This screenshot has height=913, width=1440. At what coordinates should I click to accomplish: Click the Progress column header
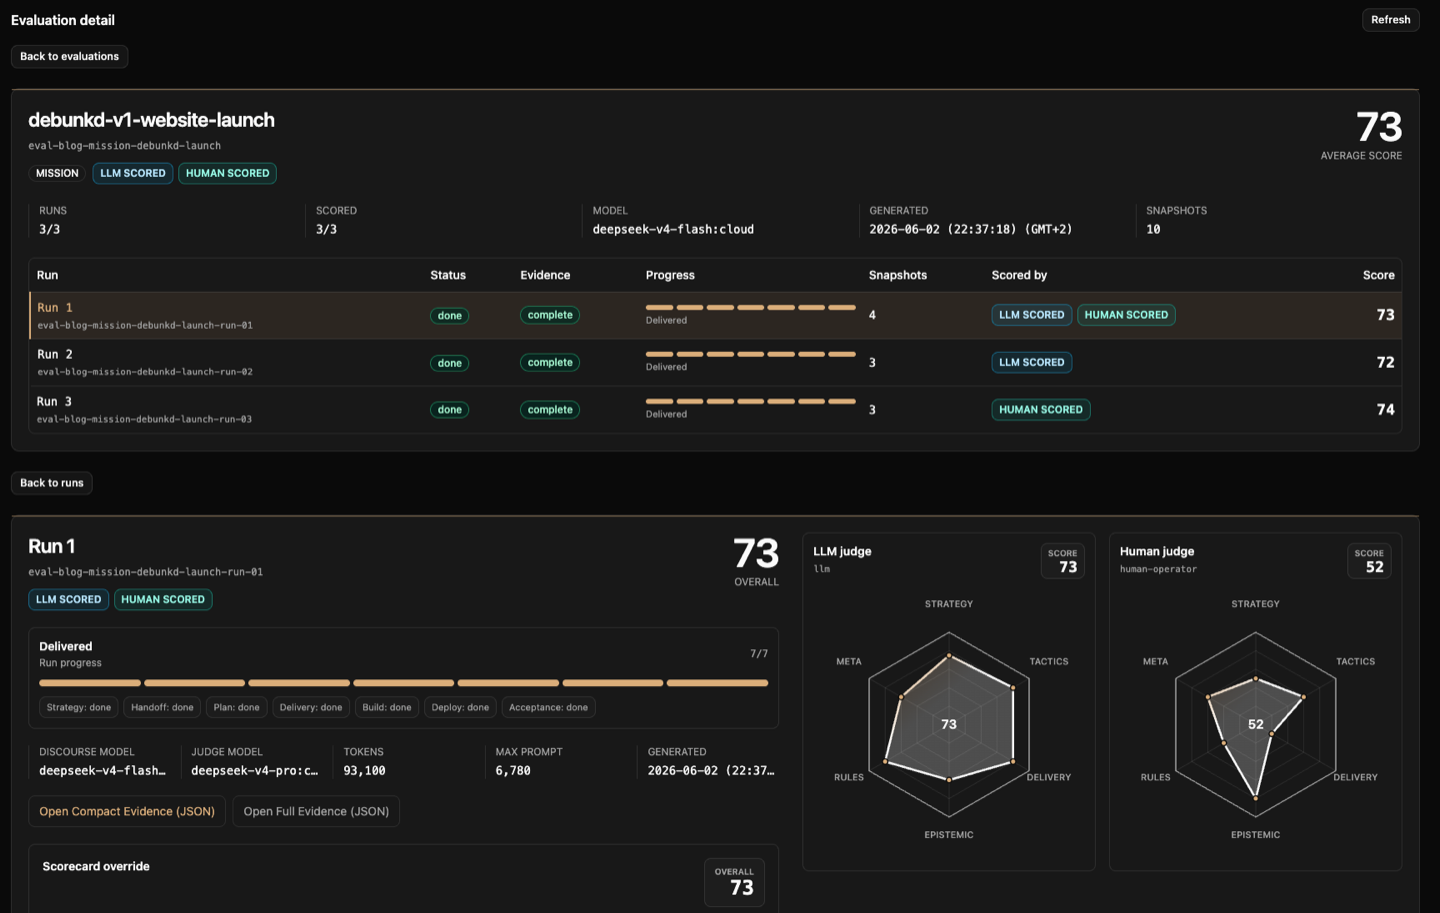click(x=670, y=275)
